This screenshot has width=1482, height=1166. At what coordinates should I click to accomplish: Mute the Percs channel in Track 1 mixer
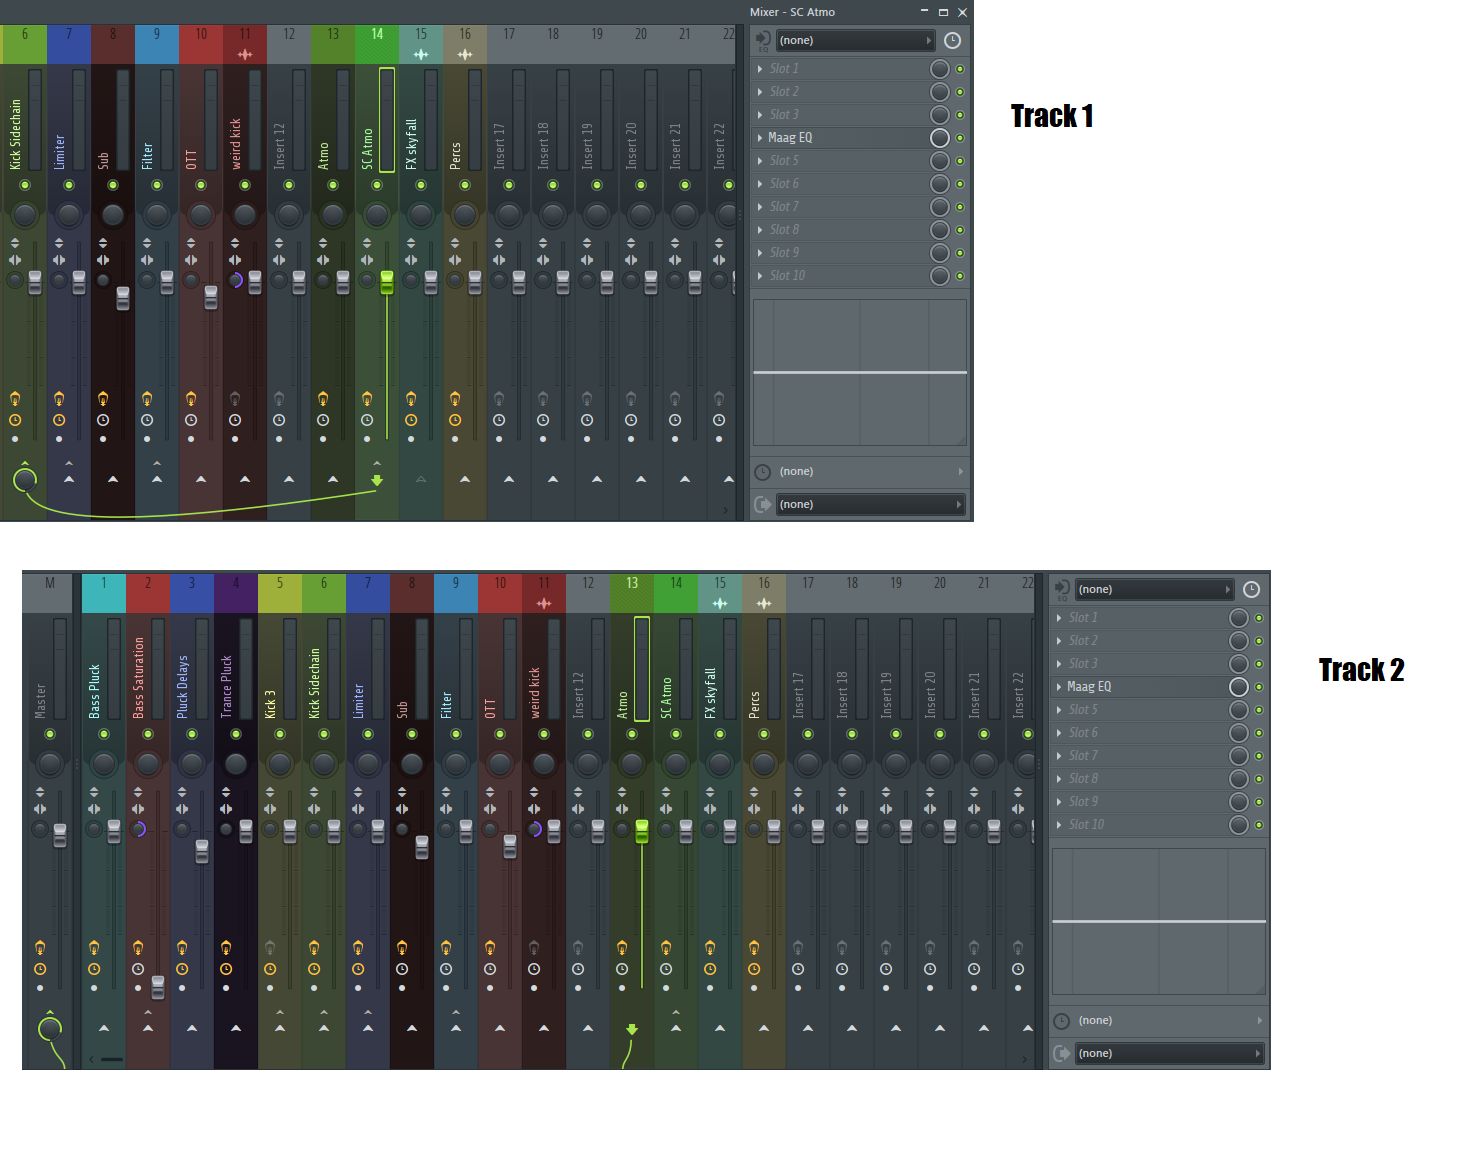[465, 185]
